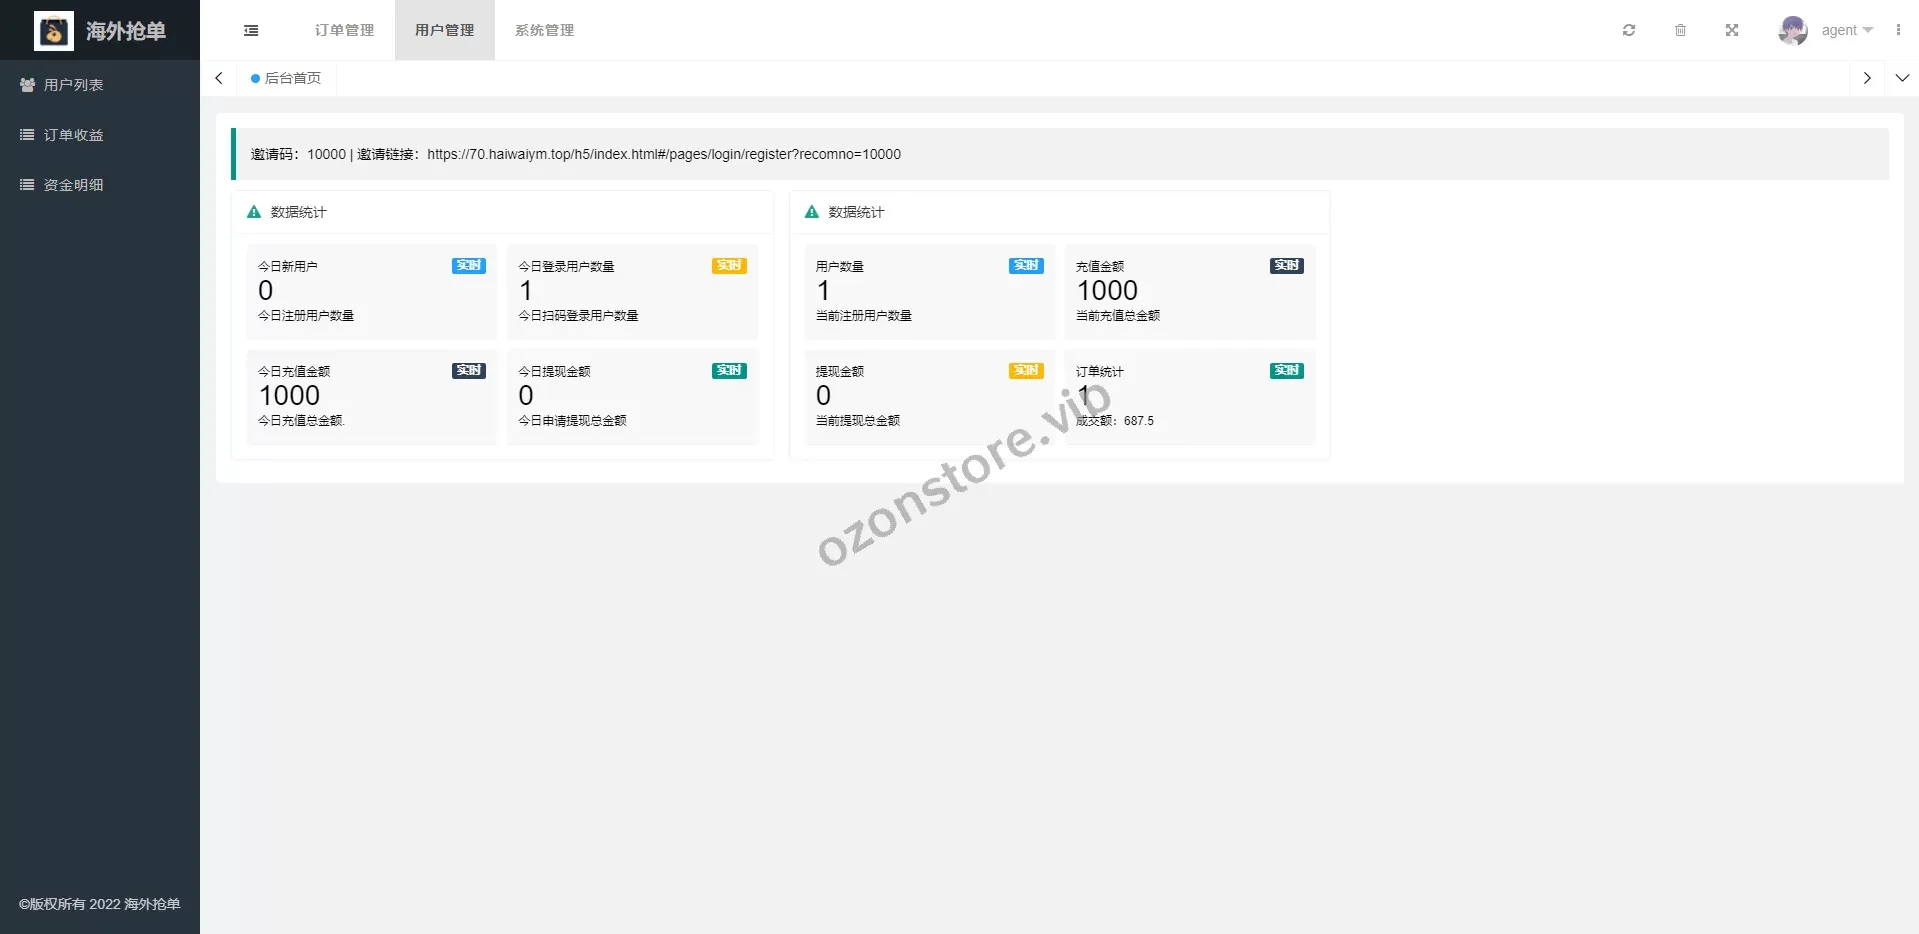Click the 用户列表 users icon in sidebar
Screen dimensions: 1919x934
(x=27, y=85)
